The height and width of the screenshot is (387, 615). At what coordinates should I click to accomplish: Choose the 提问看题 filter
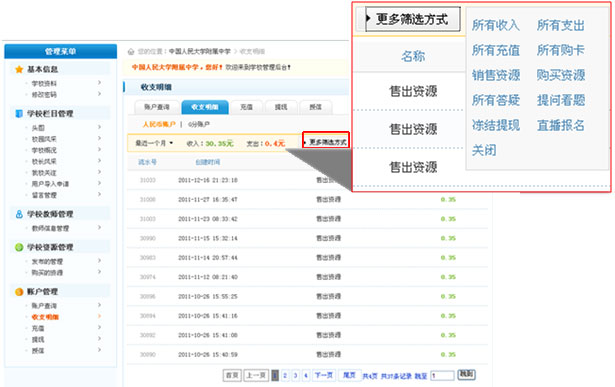pos(561,100)
